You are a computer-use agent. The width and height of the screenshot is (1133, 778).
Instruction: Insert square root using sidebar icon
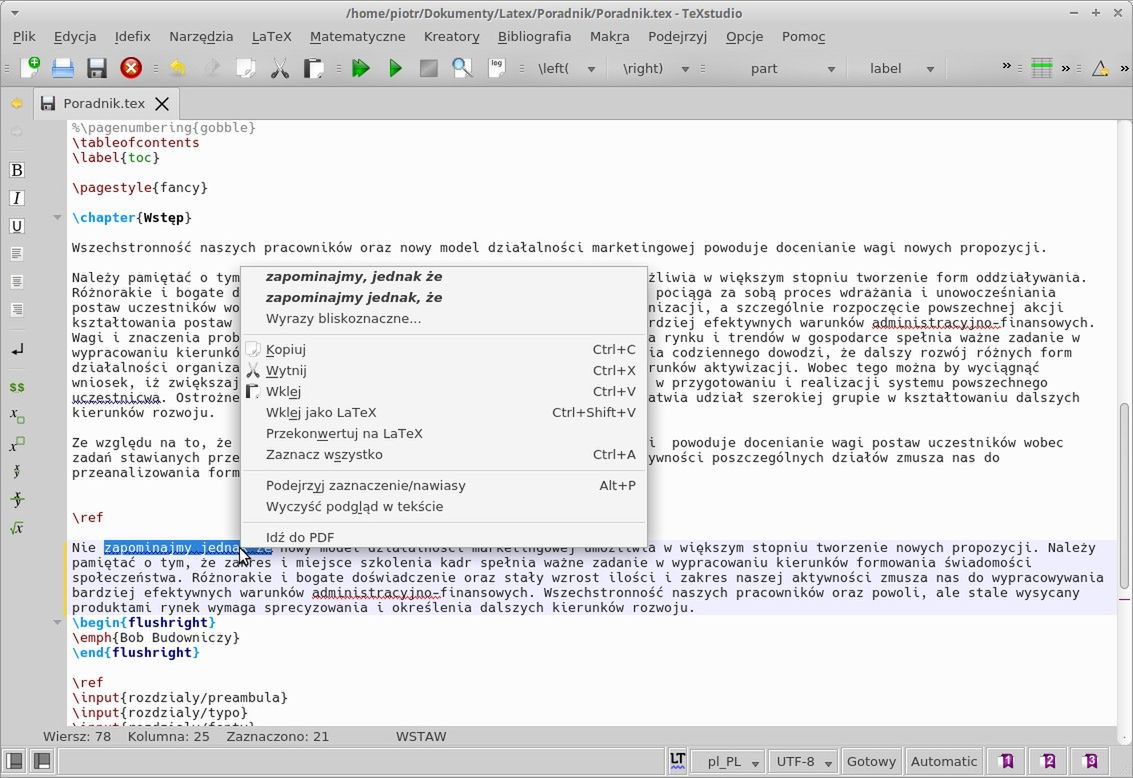click(x=16, y=528)
